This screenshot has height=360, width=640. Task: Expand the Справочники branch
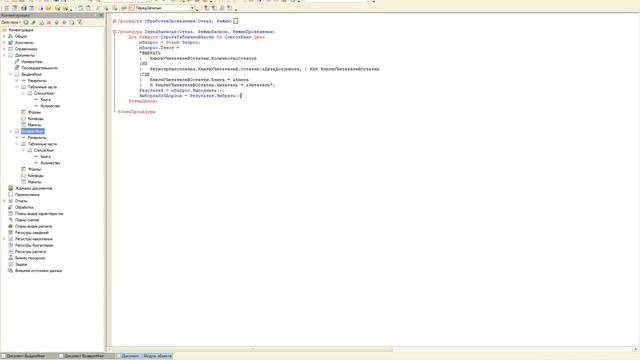pyautogui.click(x=4, y=49)
